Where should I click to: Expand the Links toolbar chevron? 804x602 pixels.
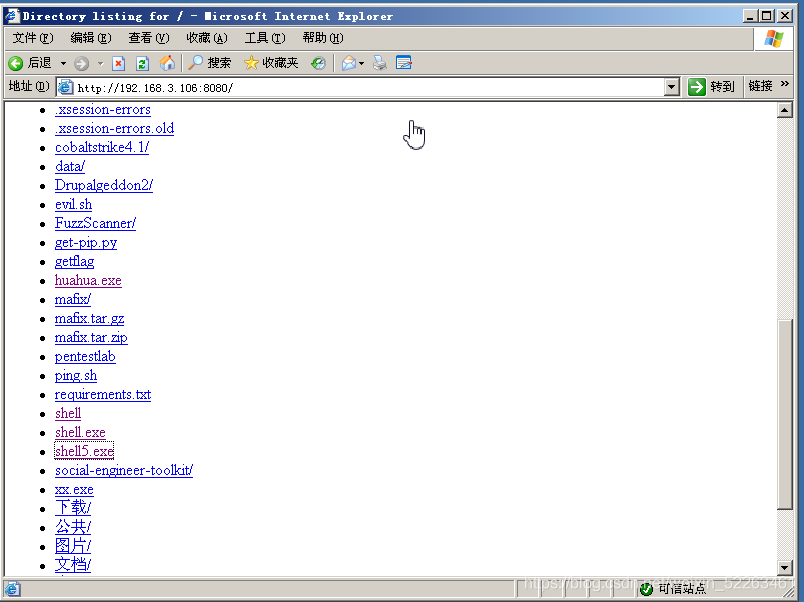tap(785, 84)
